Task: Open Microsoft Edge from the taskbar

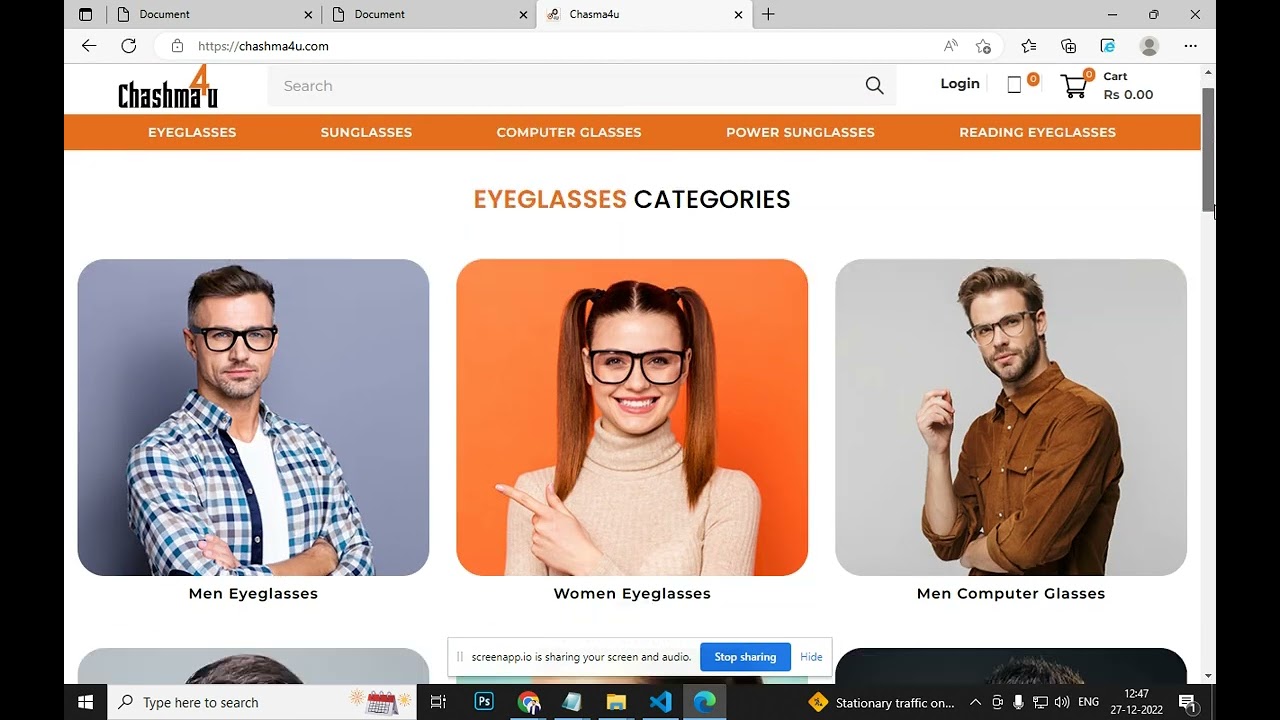Action: [705, 702]
